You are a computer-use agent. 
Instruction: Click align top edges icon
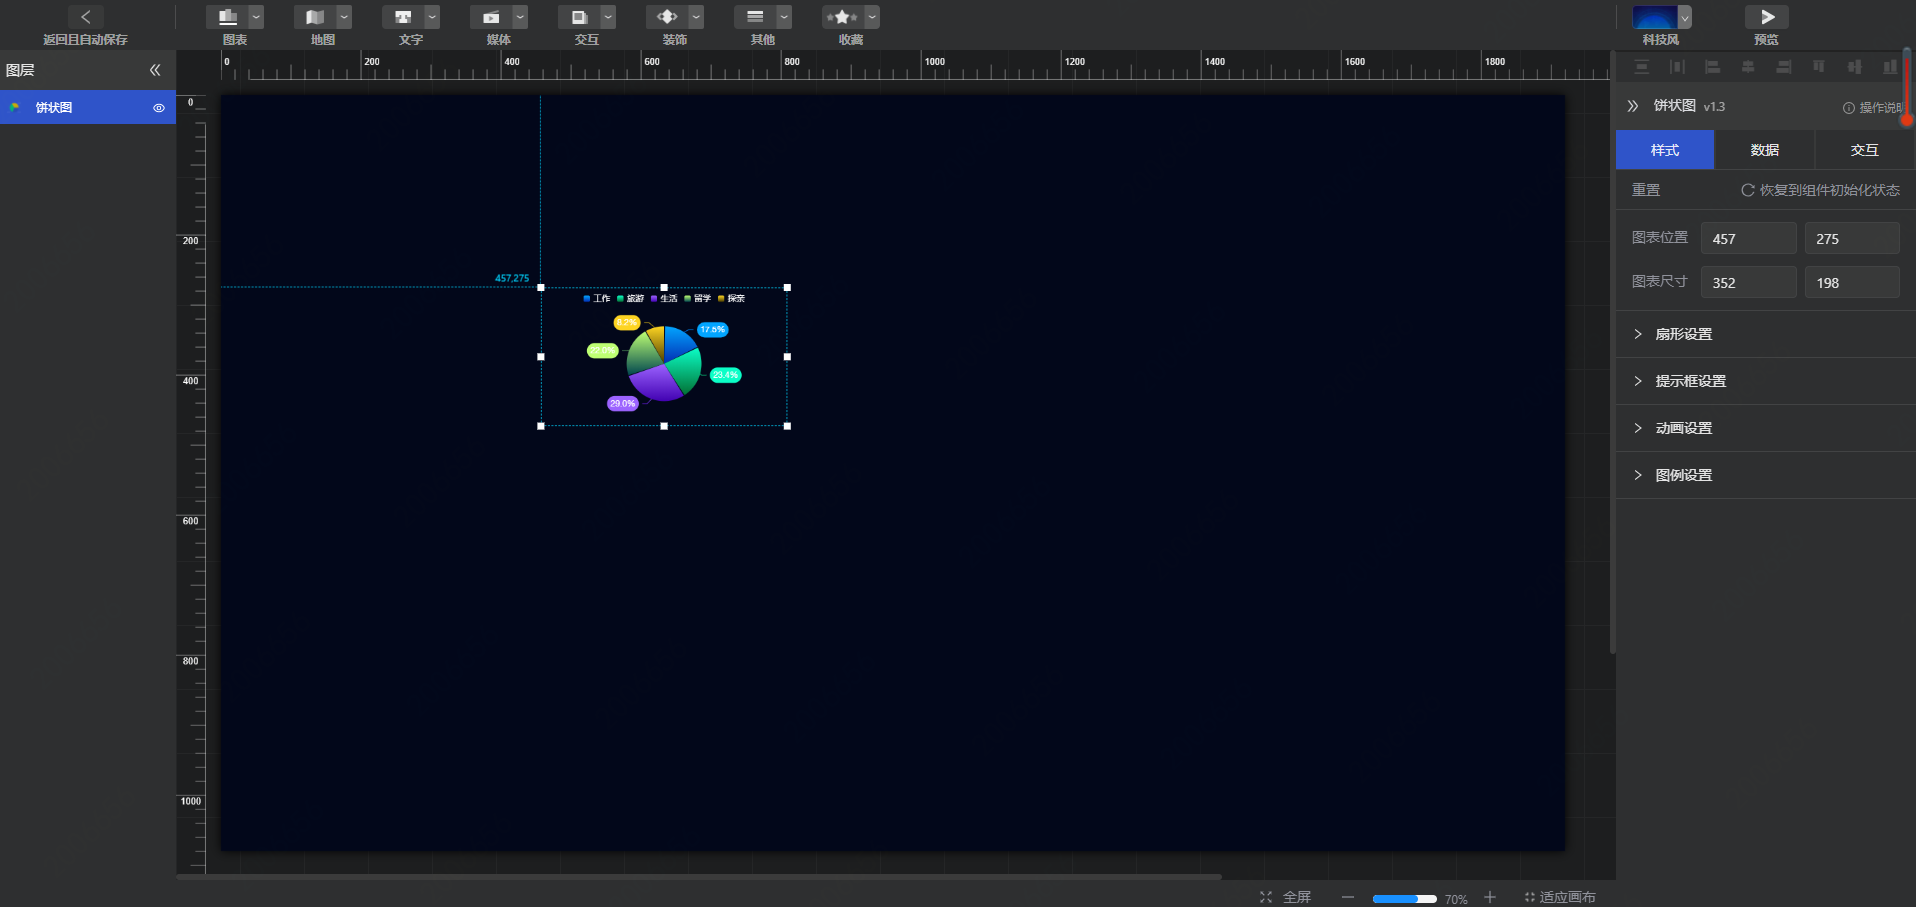click(x=1819, y=67)
